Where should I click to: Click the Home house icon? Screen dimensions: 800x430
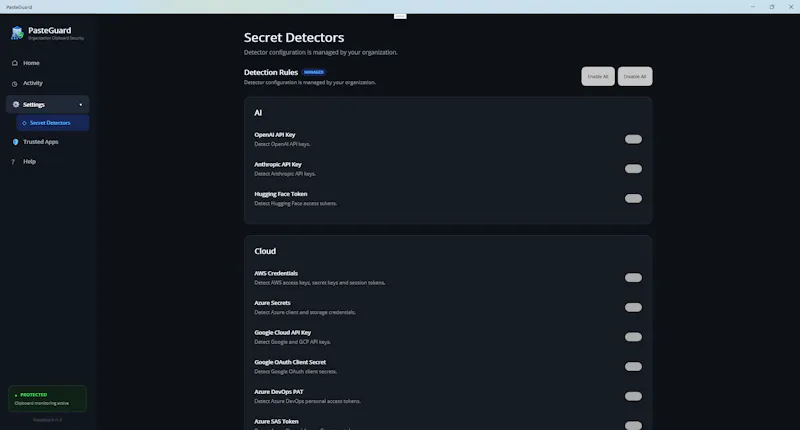pos(15,63)
